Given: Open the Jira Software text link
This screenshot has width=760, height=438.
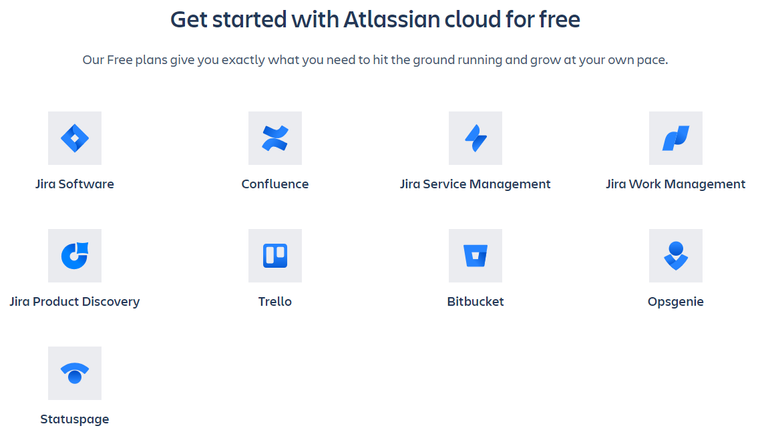Looking at the screenshot, I should 75,184.
